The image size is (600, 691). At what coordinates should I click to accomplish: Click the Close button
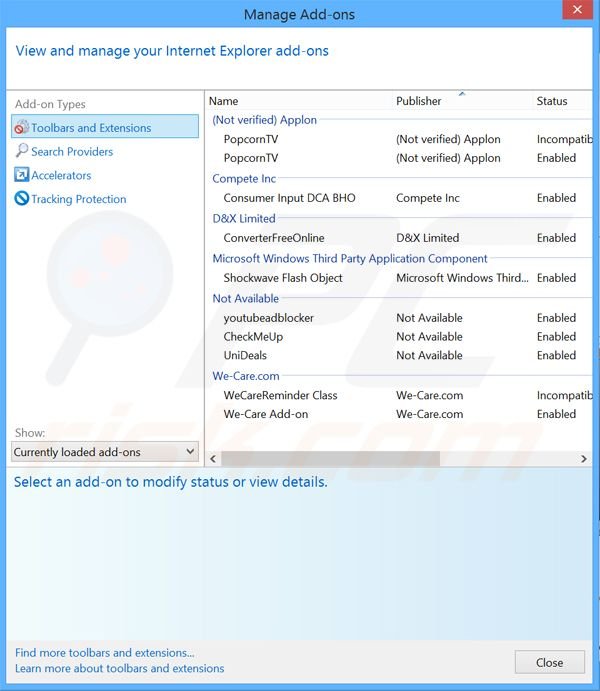pyautogui.click(x=549, y=662)
